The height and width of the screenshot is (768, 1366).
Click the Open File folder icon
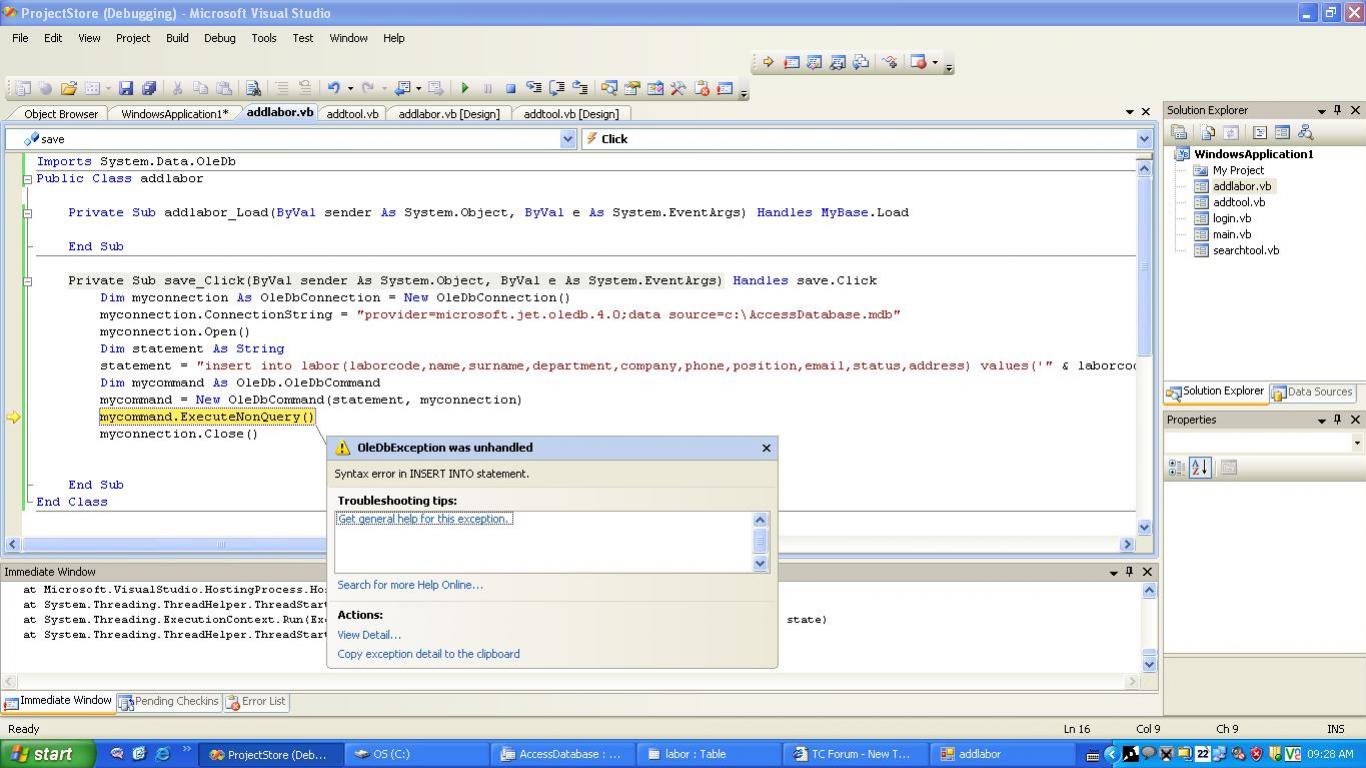68,89
